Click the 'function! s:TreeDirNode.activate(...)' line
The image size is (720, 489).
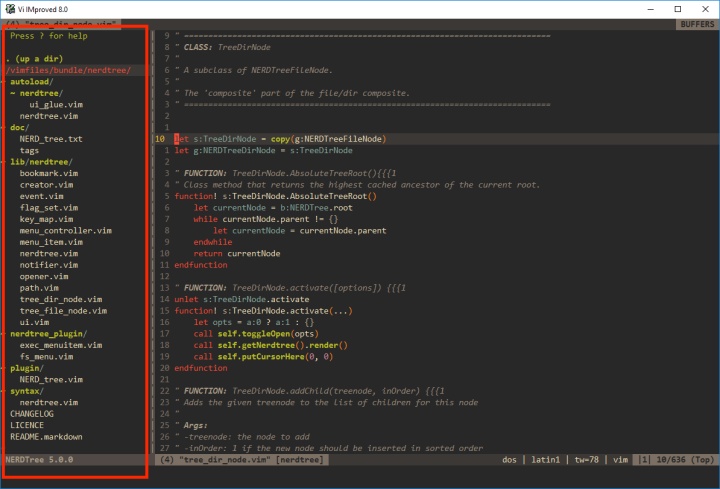tap(263, 311)
